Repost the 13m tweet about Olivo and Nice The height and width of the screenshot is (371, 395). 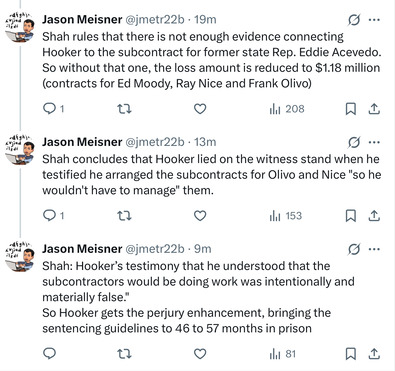pyautogui.click(x=125, y=216)
